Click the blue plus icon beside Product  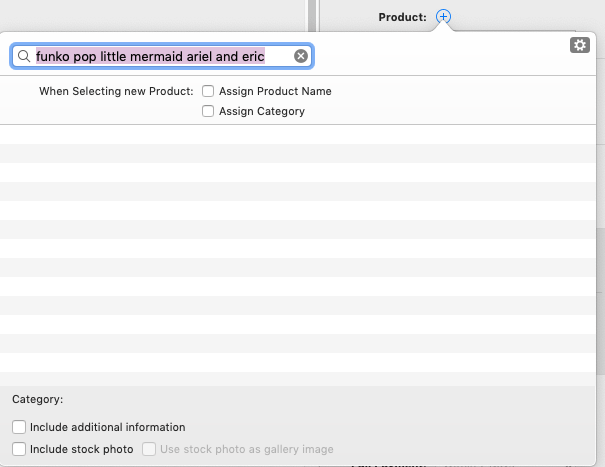tap(443, 17)
